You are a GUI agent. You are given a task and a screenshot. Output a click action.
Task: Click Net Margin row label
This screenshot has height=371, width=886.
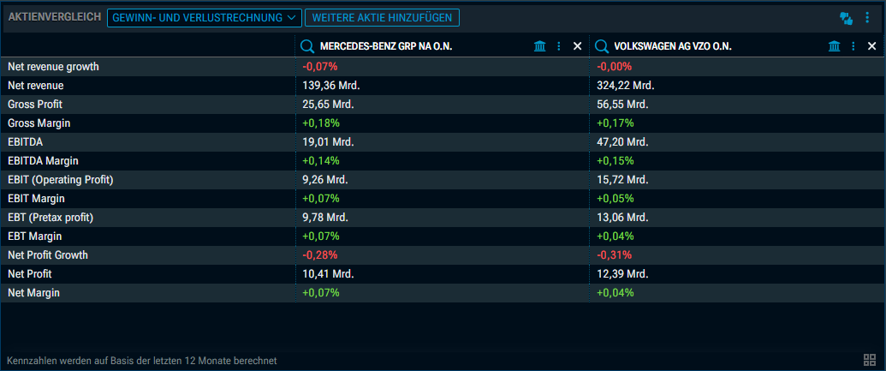click(x=33, y=293)
